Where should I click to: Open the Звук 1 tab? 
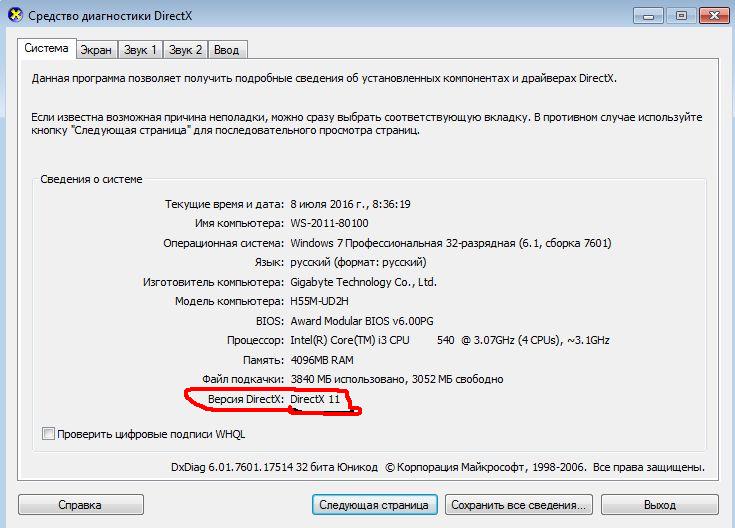pos(140,50)
